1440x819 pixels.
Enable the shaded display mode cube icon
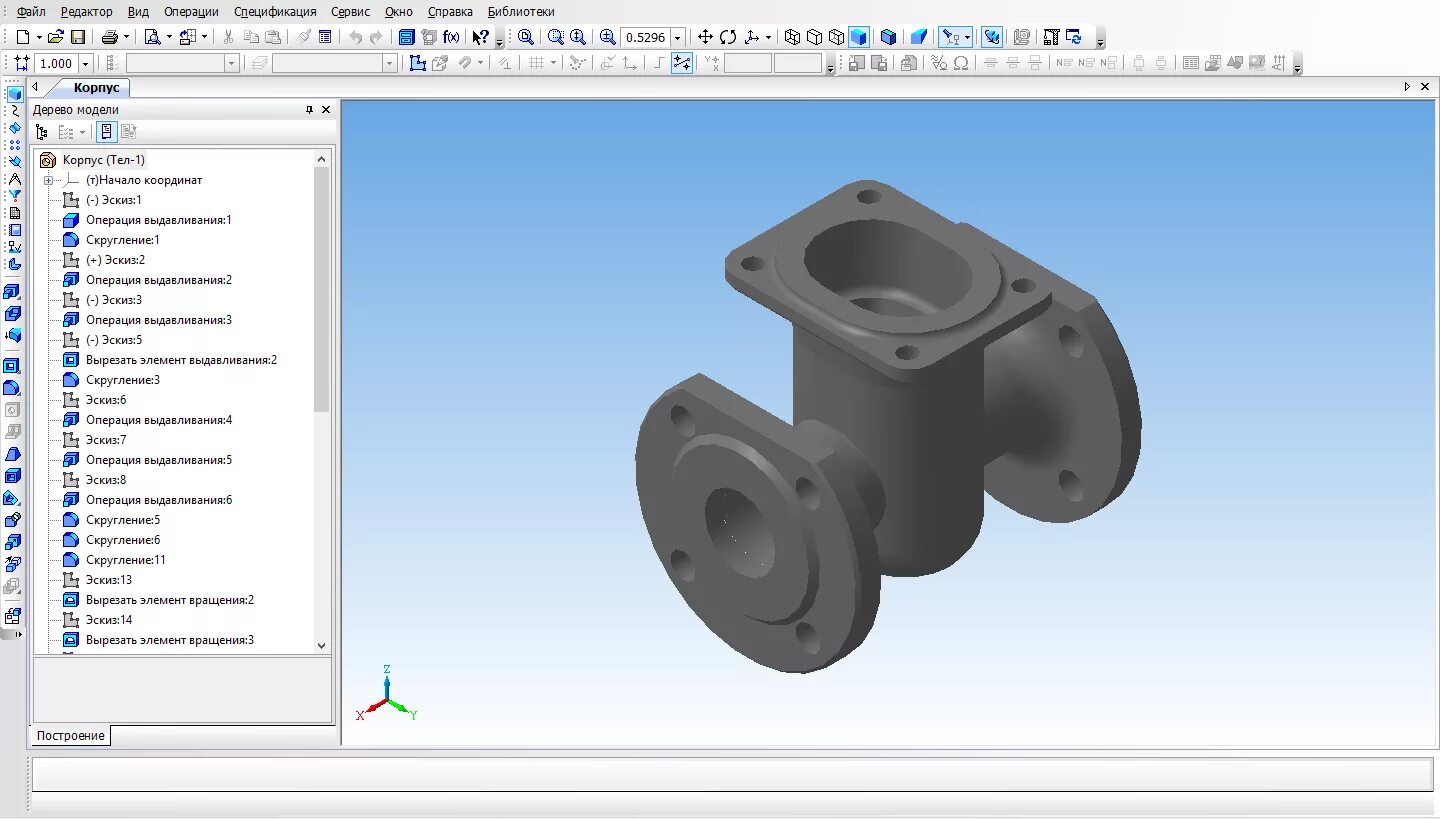tap(859, 37)
